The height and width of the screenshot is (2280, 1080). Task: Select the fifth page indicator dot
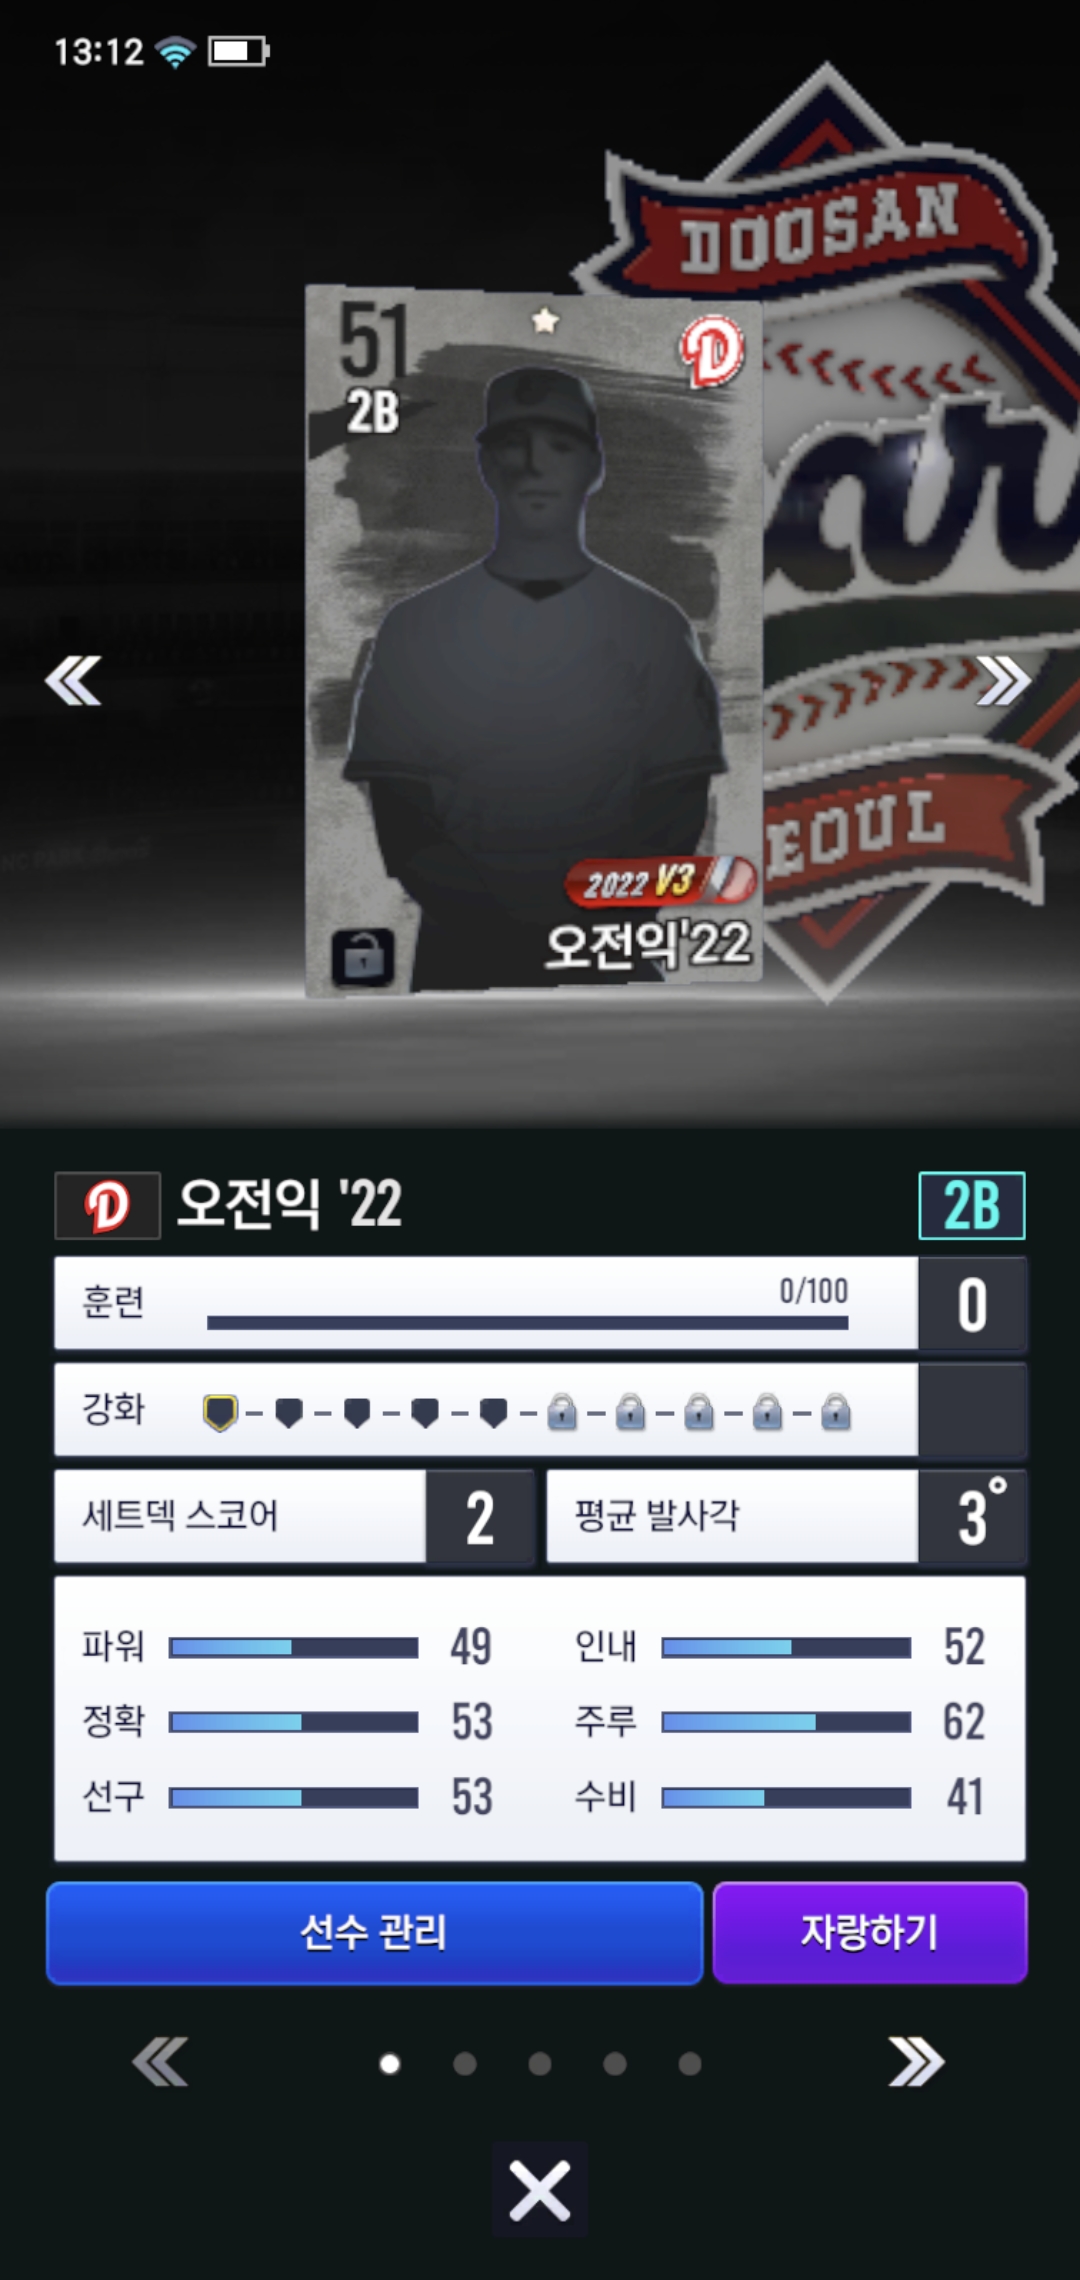coord(690,2064)
